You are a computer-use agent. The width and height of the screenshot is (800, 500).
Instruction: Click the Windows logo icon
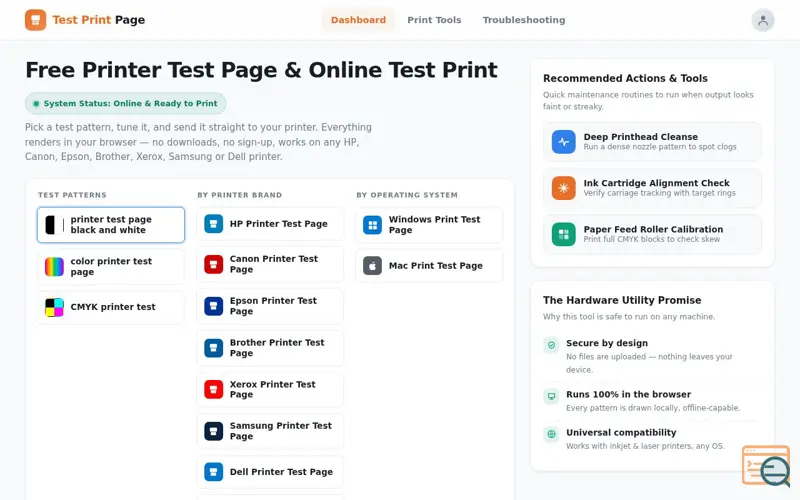(x=372, y=225)
